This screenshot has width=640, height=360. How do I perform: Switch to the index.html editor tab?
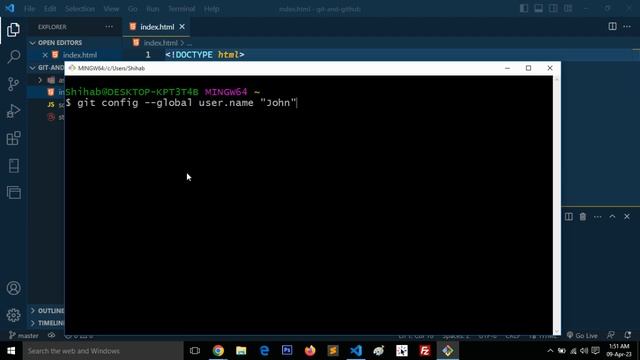click(x=157, y=27)
